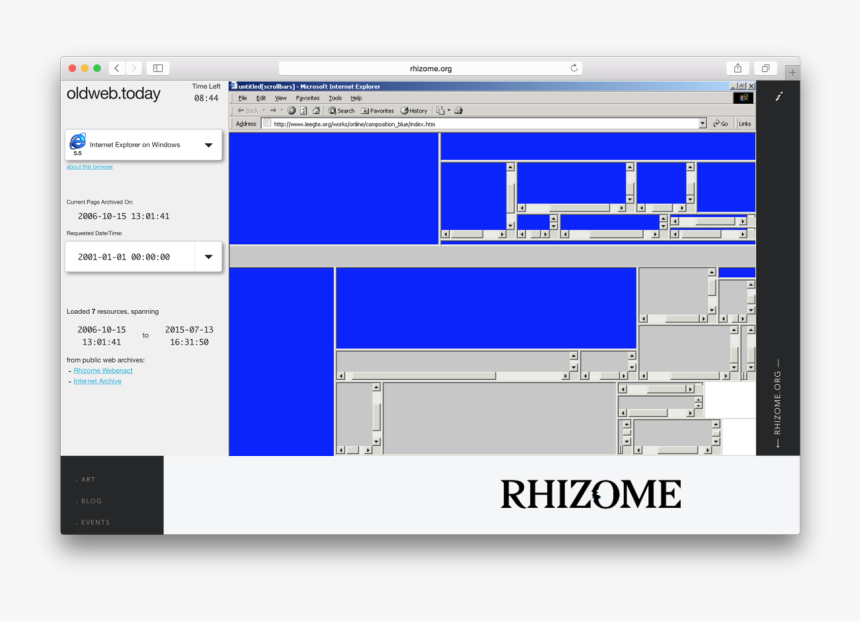Click the Internet Archive link
Image resolution: width=860 pixels, height=621 pixels.
click(x=98, y=381)
